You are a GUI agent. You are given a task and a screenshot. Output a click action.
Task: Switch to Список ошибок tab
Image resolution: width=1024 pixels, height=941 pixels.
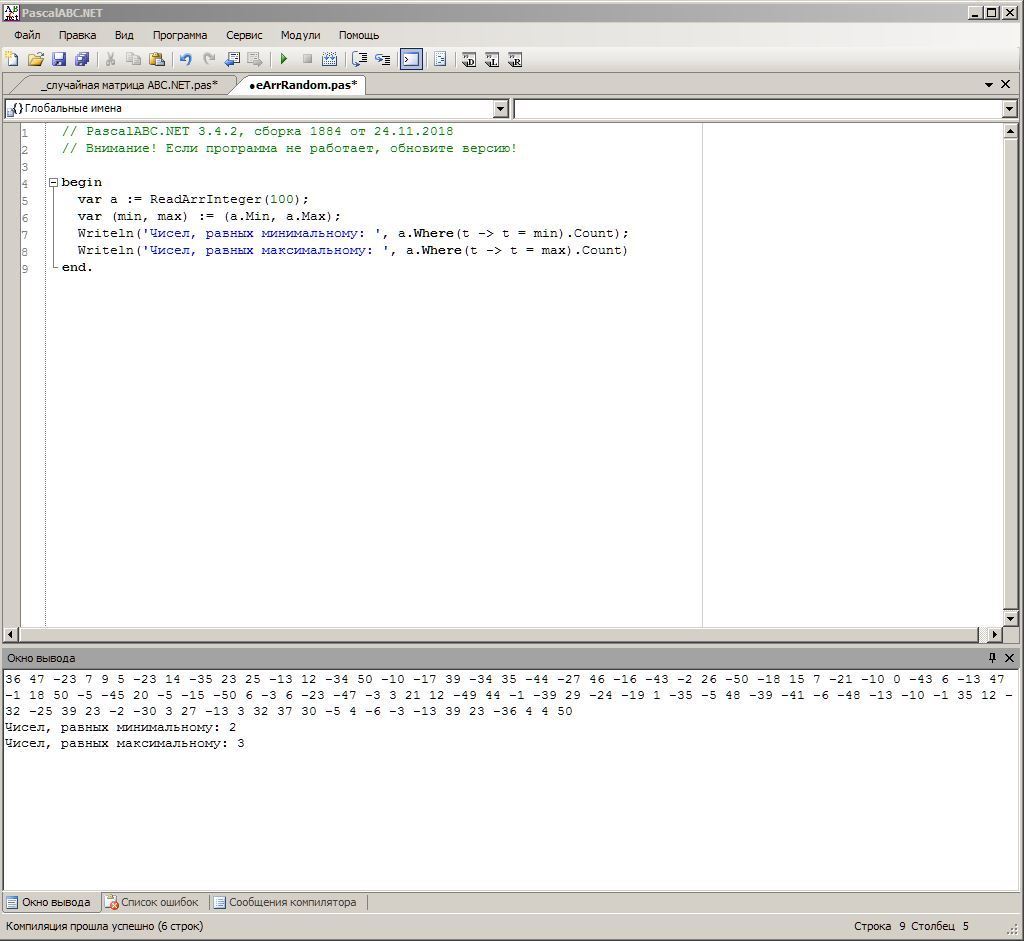(153, 902)
